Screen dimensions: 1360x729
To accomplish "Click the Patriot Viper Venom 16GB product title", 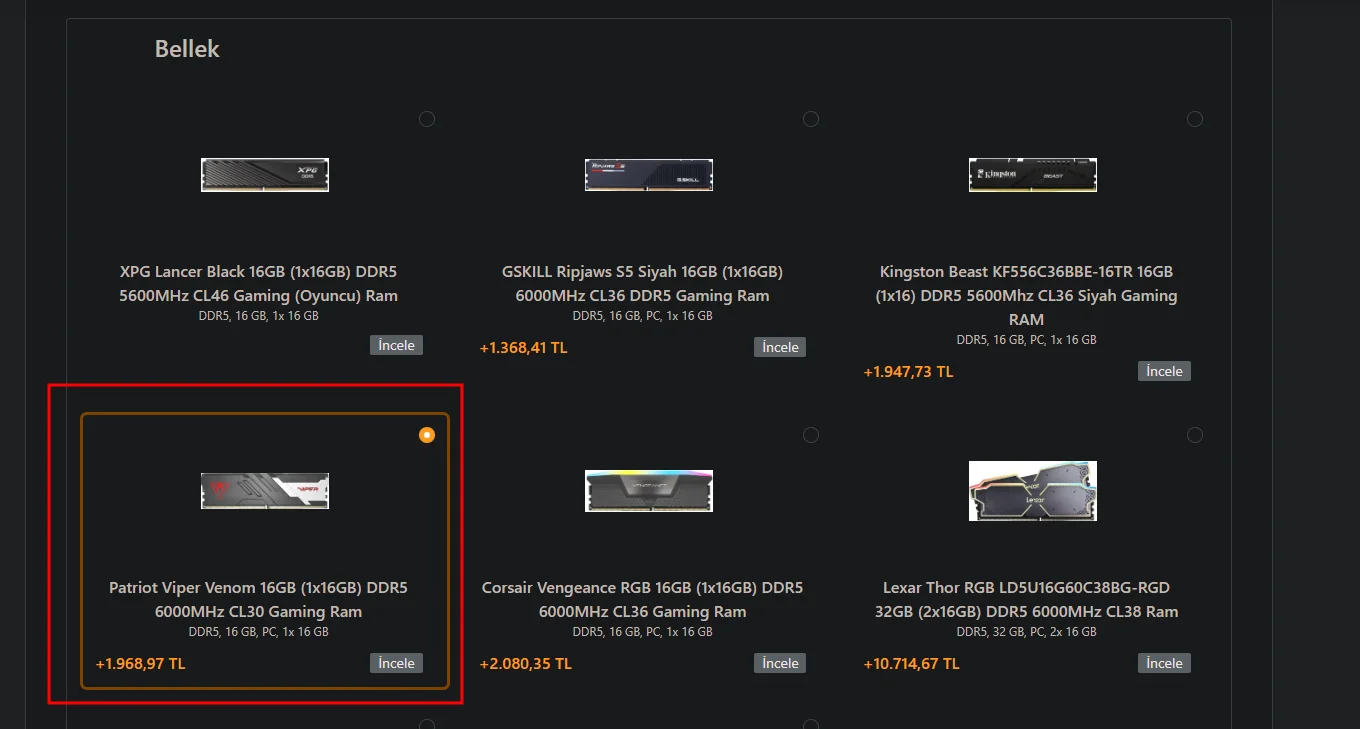I will click(x=259, y=600).
